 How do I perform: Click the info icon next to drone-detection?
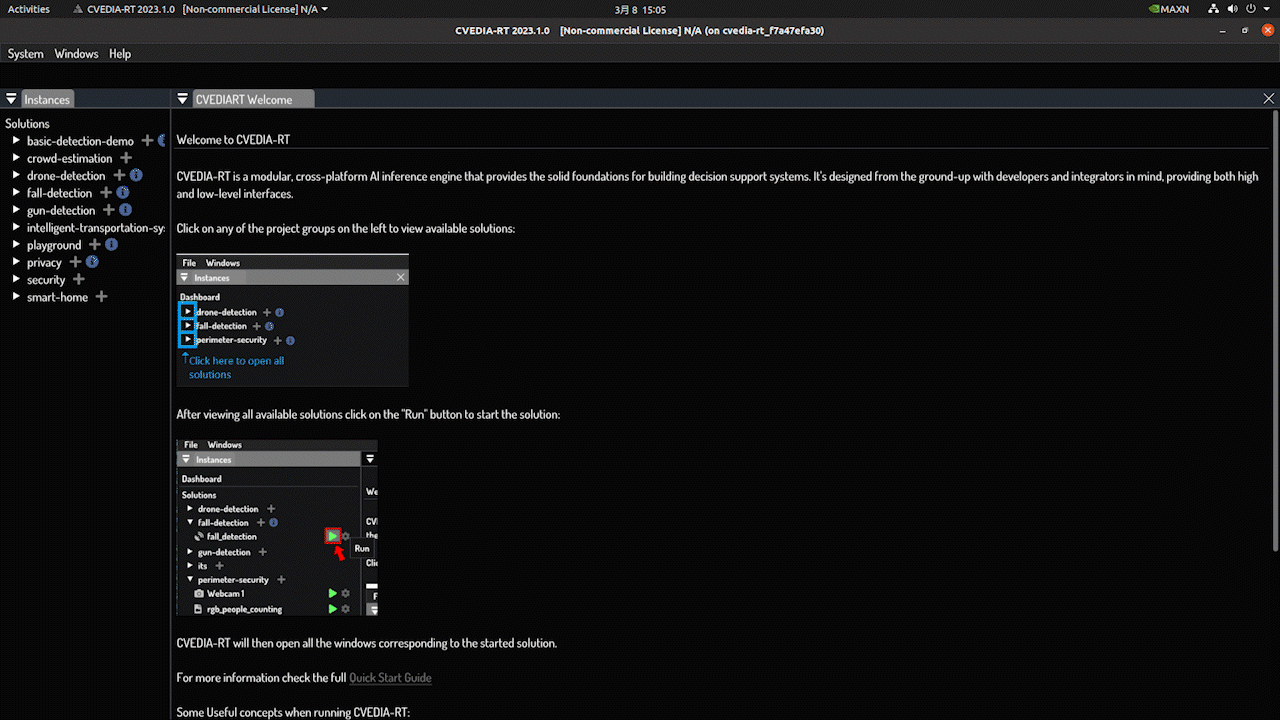click(x=136, y=175)
